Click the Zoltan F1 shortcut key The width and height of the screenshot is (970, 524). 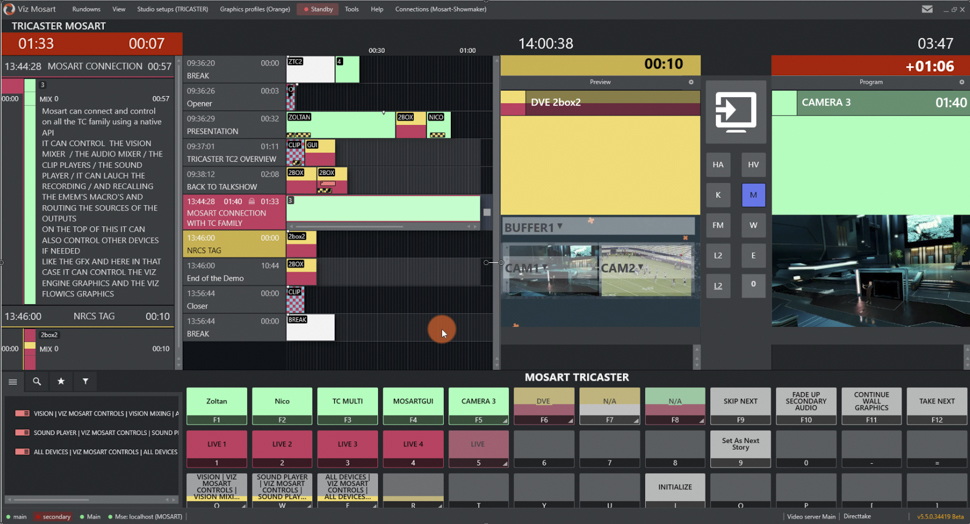[217, 406]
